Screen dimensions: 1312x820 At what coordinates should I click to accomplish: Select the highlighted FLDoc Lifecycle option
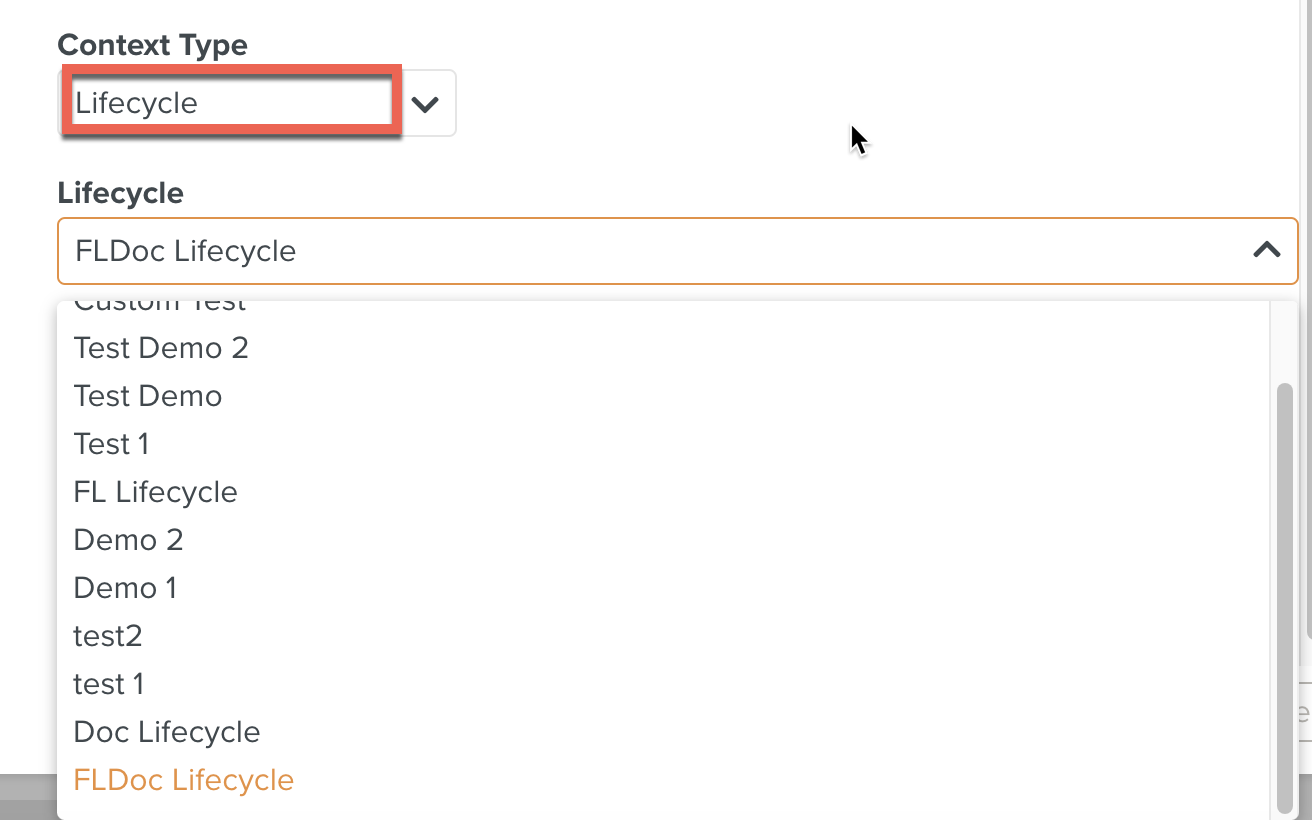coord(183,780)
